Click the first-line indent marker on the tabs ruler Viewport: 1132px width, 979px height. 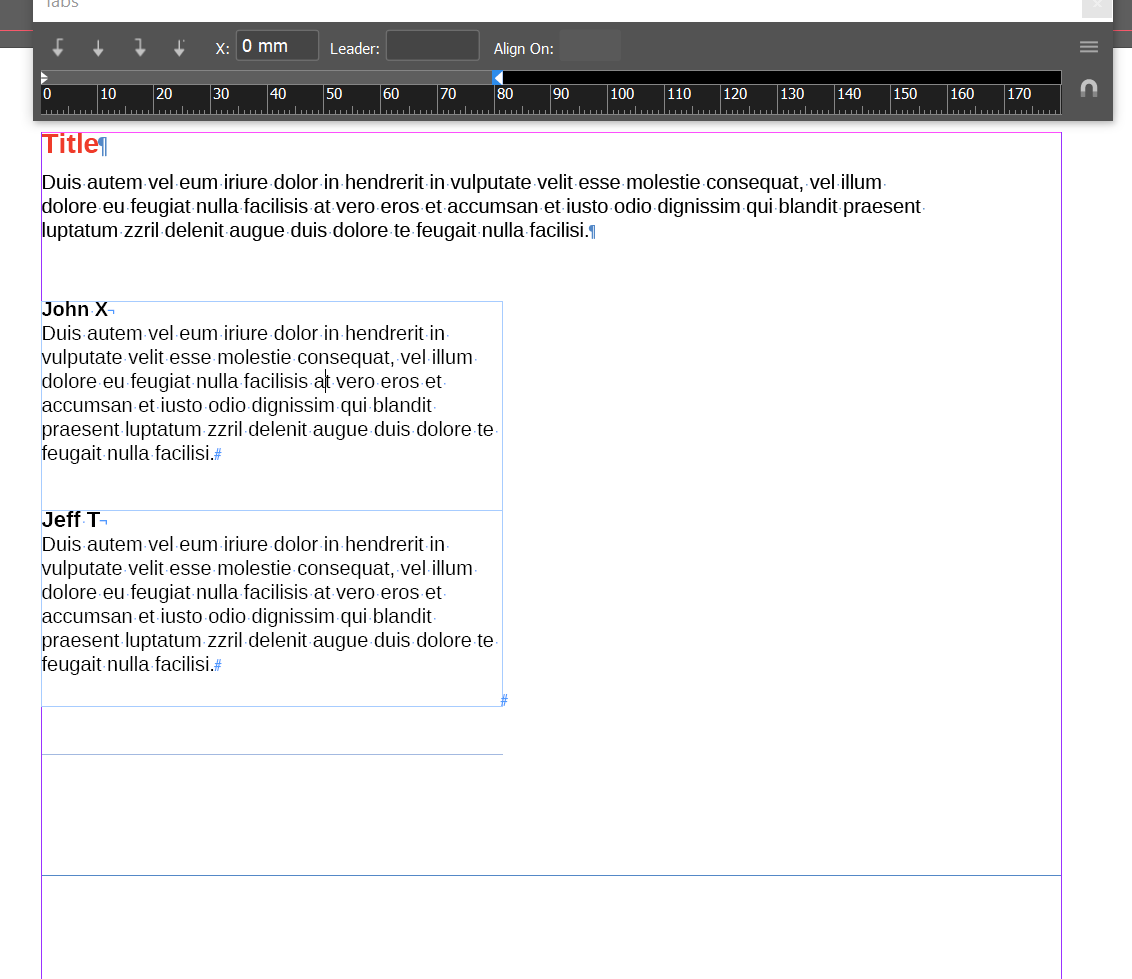point(43,75)
